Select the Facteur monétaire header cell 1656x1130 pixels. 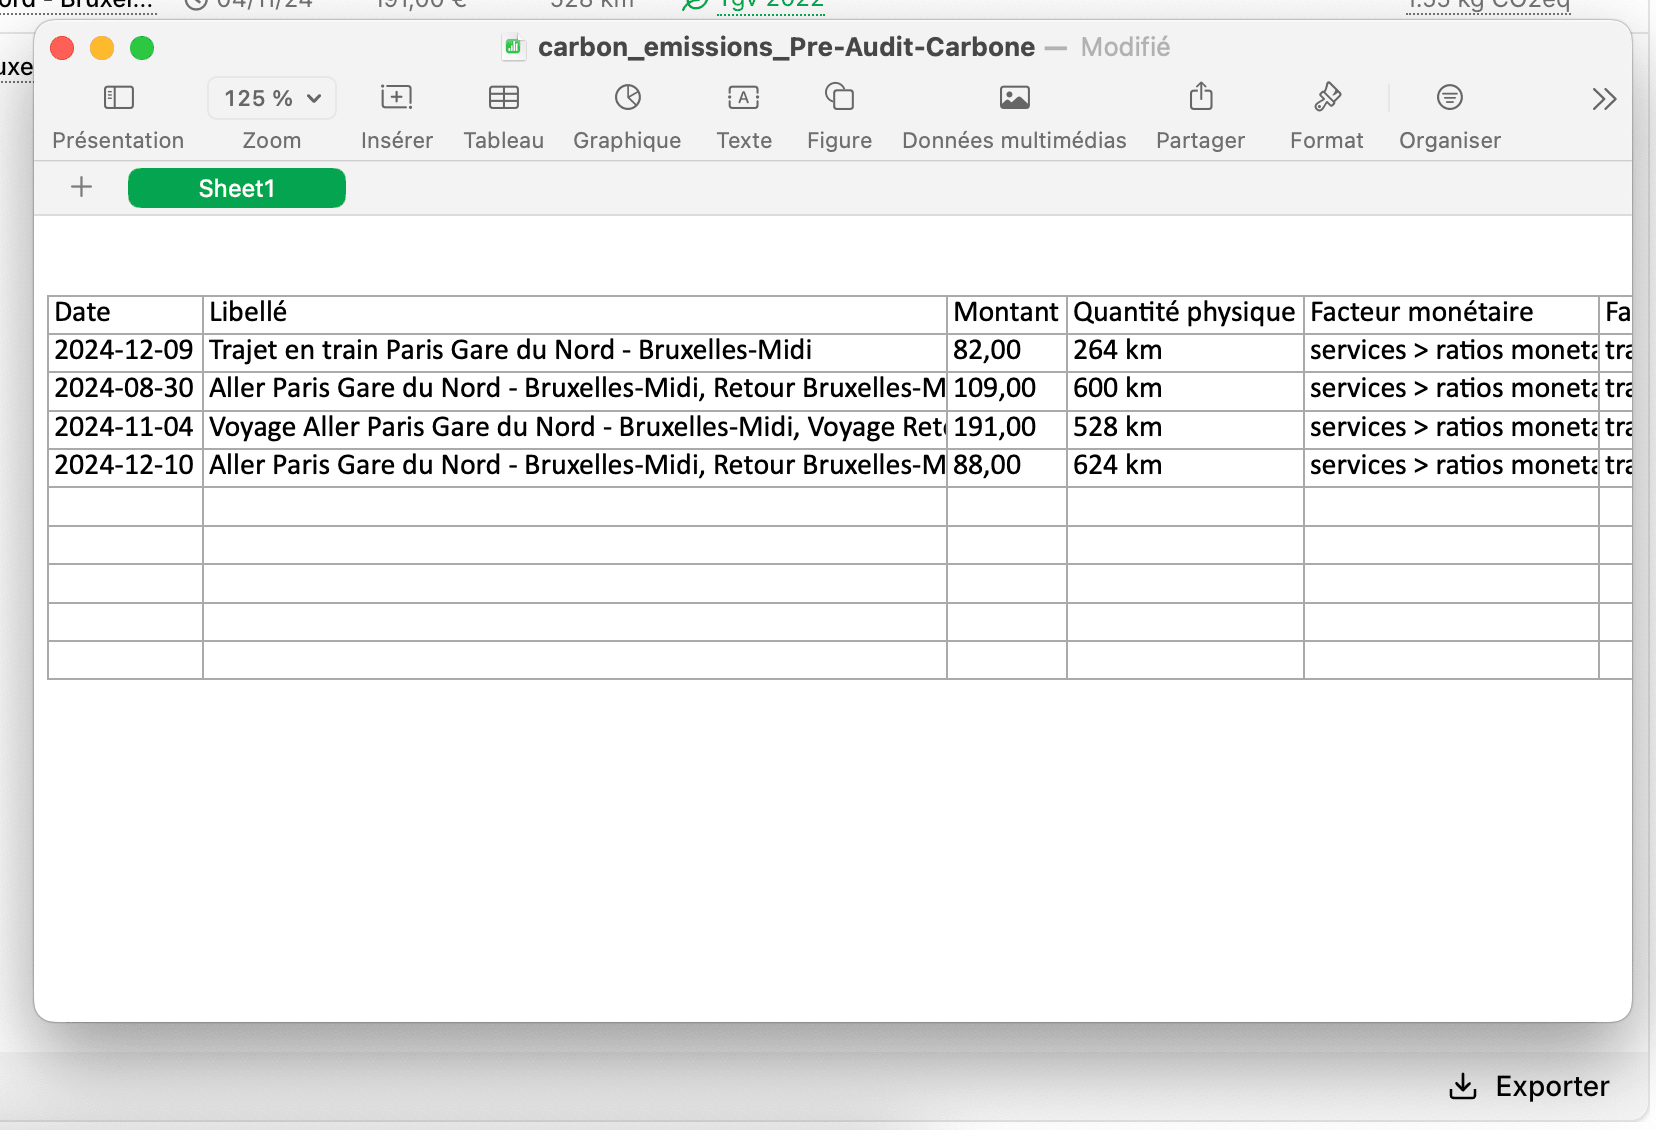tap(1451, 314)
